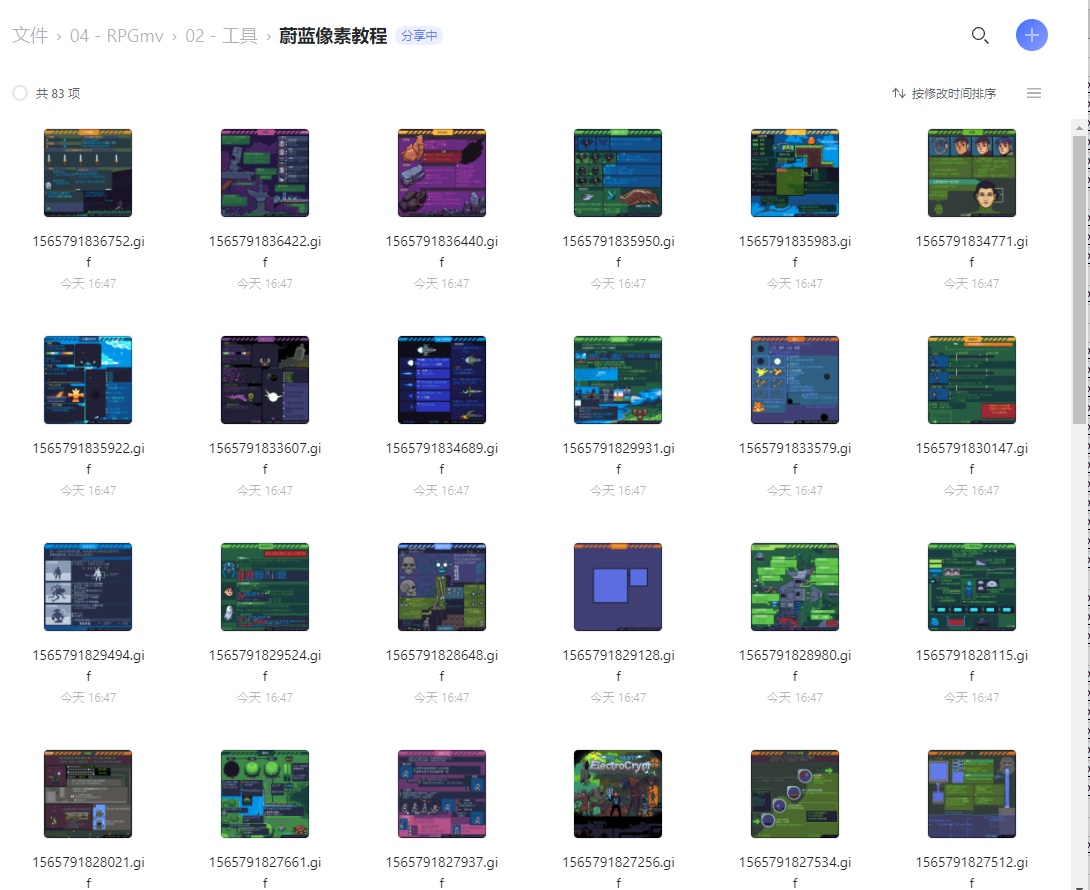Click file name 1565791833607.gif

pyautogui.click(x=265, y=458)
